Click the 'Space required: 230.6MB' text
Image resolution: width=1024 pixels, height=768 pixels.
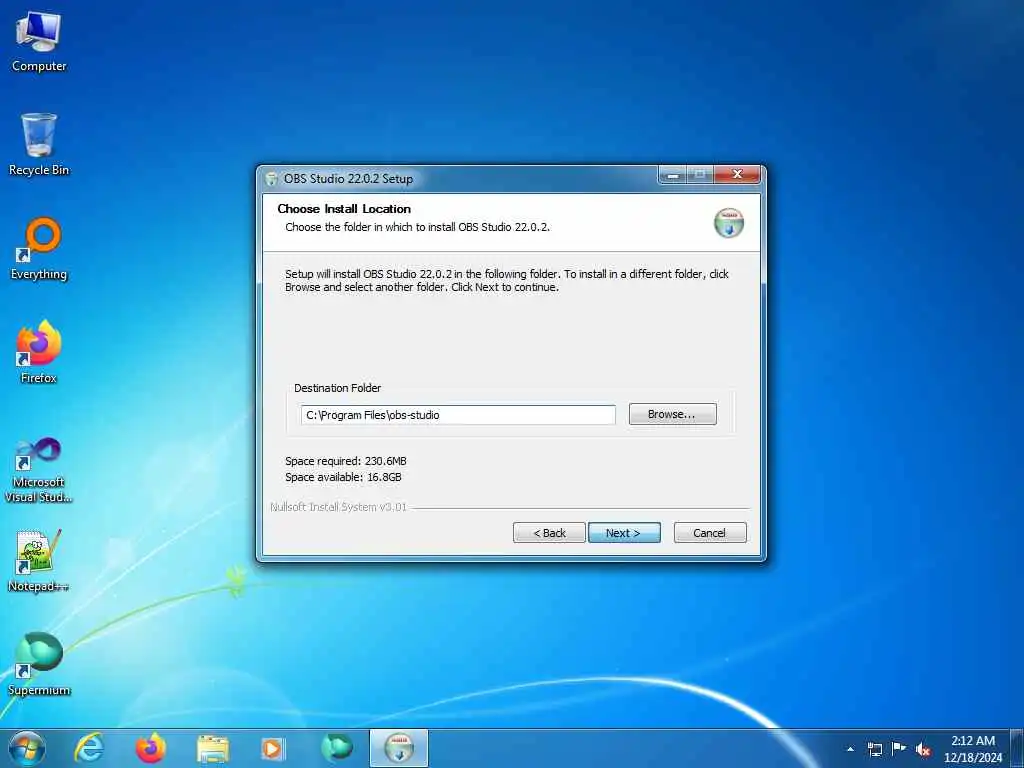tap(345, 461)
